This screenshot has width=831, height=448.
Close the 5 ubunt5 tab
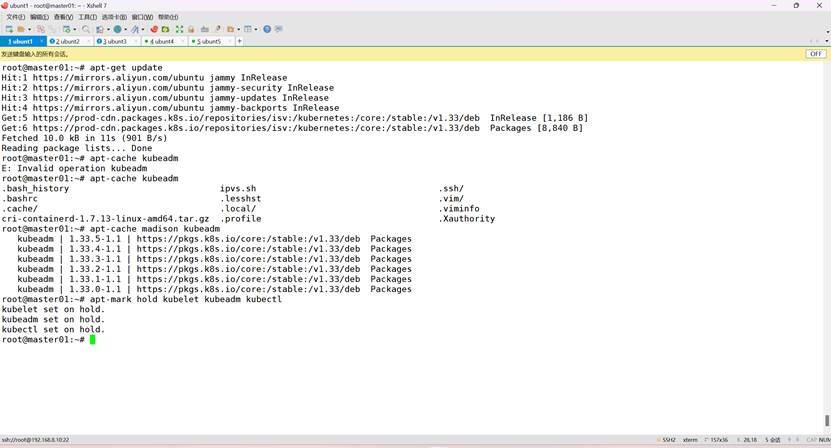point(230,41)
